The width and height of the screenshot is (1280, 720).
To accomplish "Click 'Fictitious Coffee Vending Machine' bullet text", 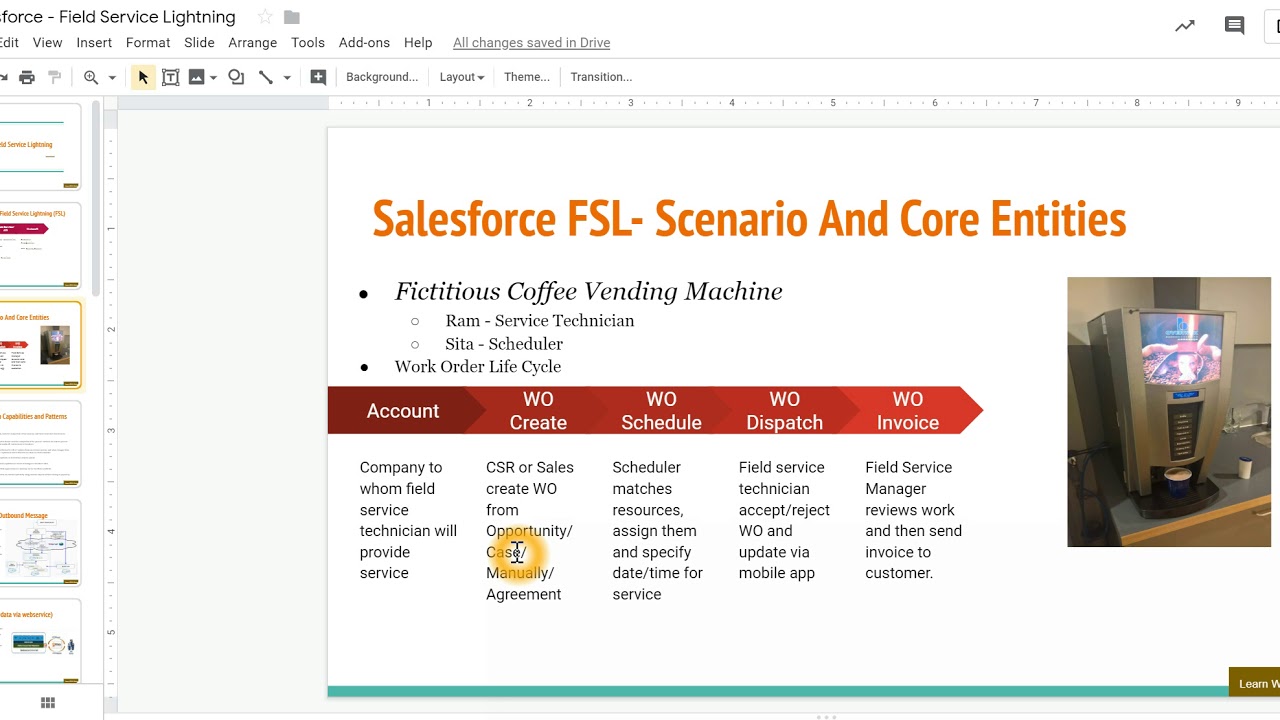I will pyautogui.click(x=588, y=291).
